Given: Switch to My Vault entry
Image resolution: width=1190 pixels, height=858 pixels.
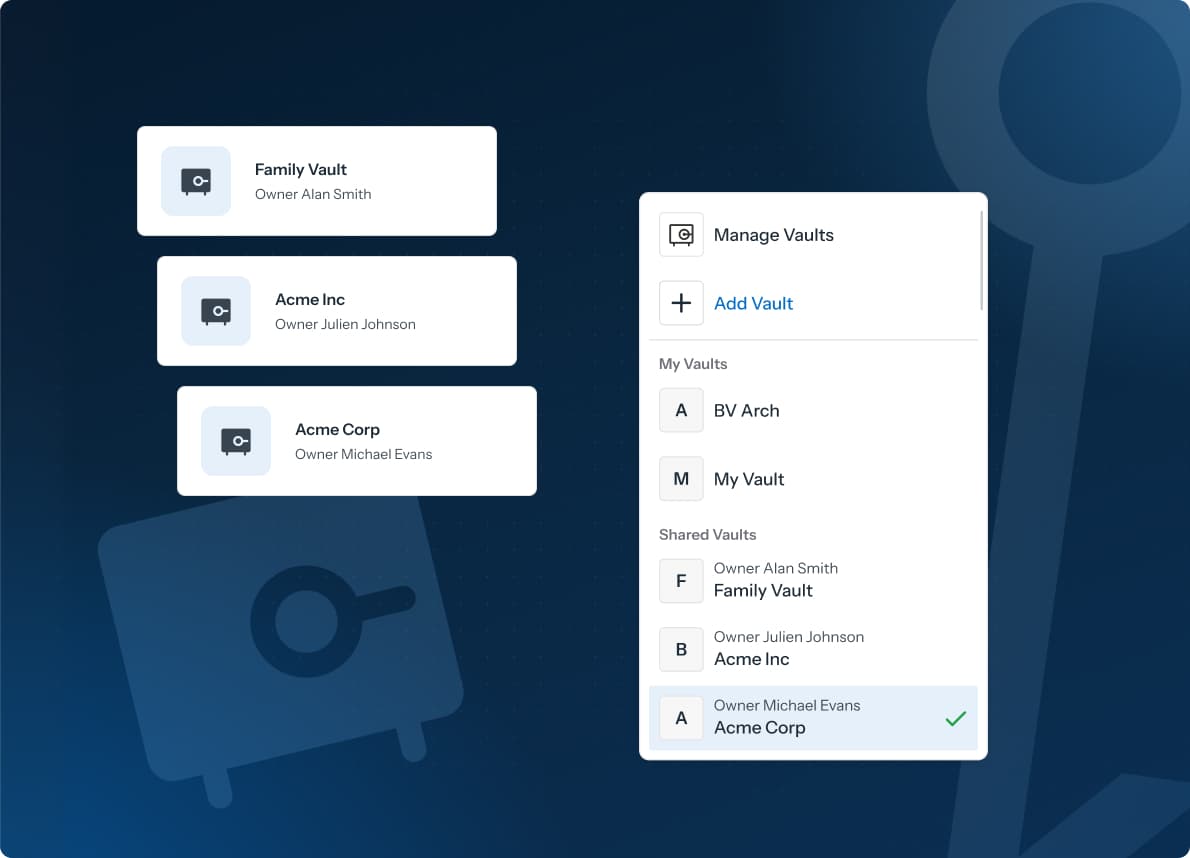Looking at the screenshot, I should (813, 479).
